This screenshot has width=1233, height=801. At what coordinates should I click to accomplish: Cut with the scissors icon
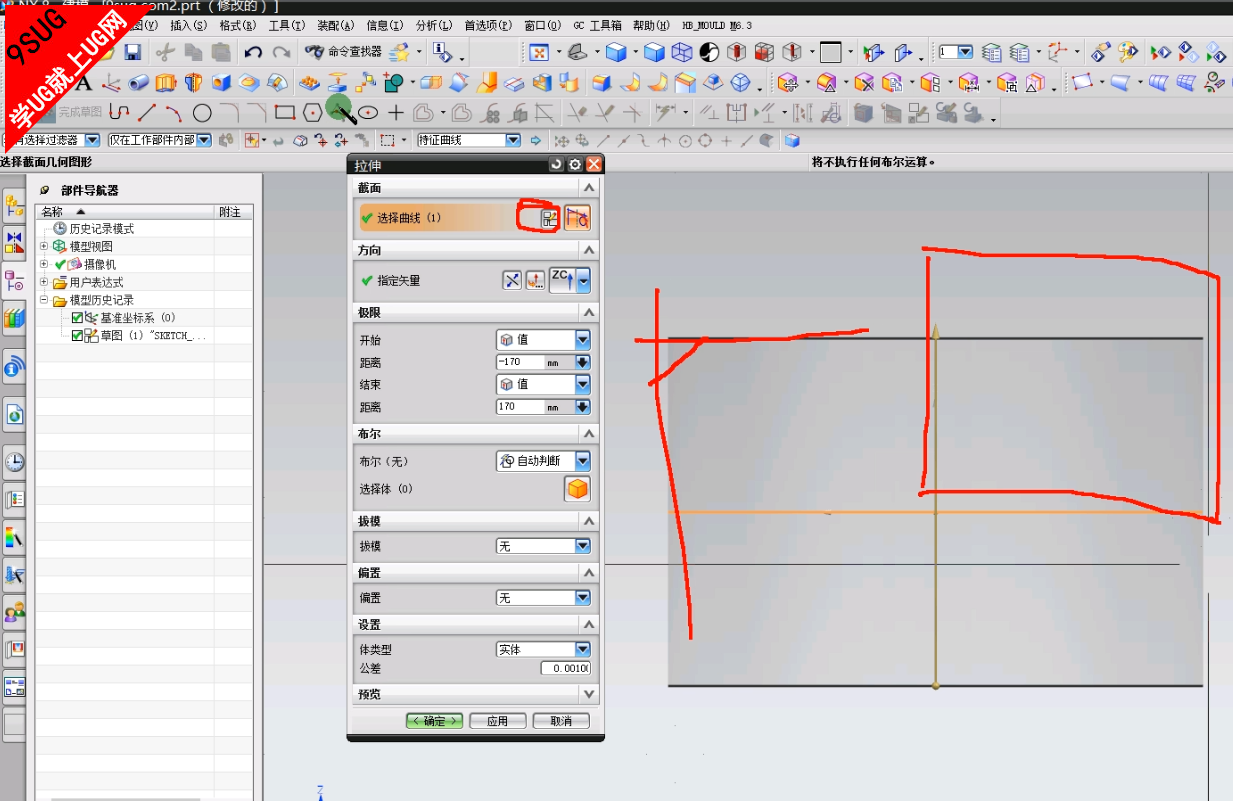click(166, 52)
